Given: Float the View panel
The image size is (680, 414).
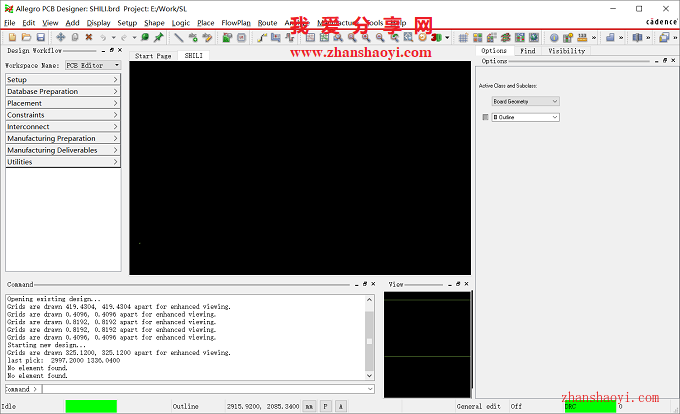Looking at the screenshot, I should click(x=458, y=284).
